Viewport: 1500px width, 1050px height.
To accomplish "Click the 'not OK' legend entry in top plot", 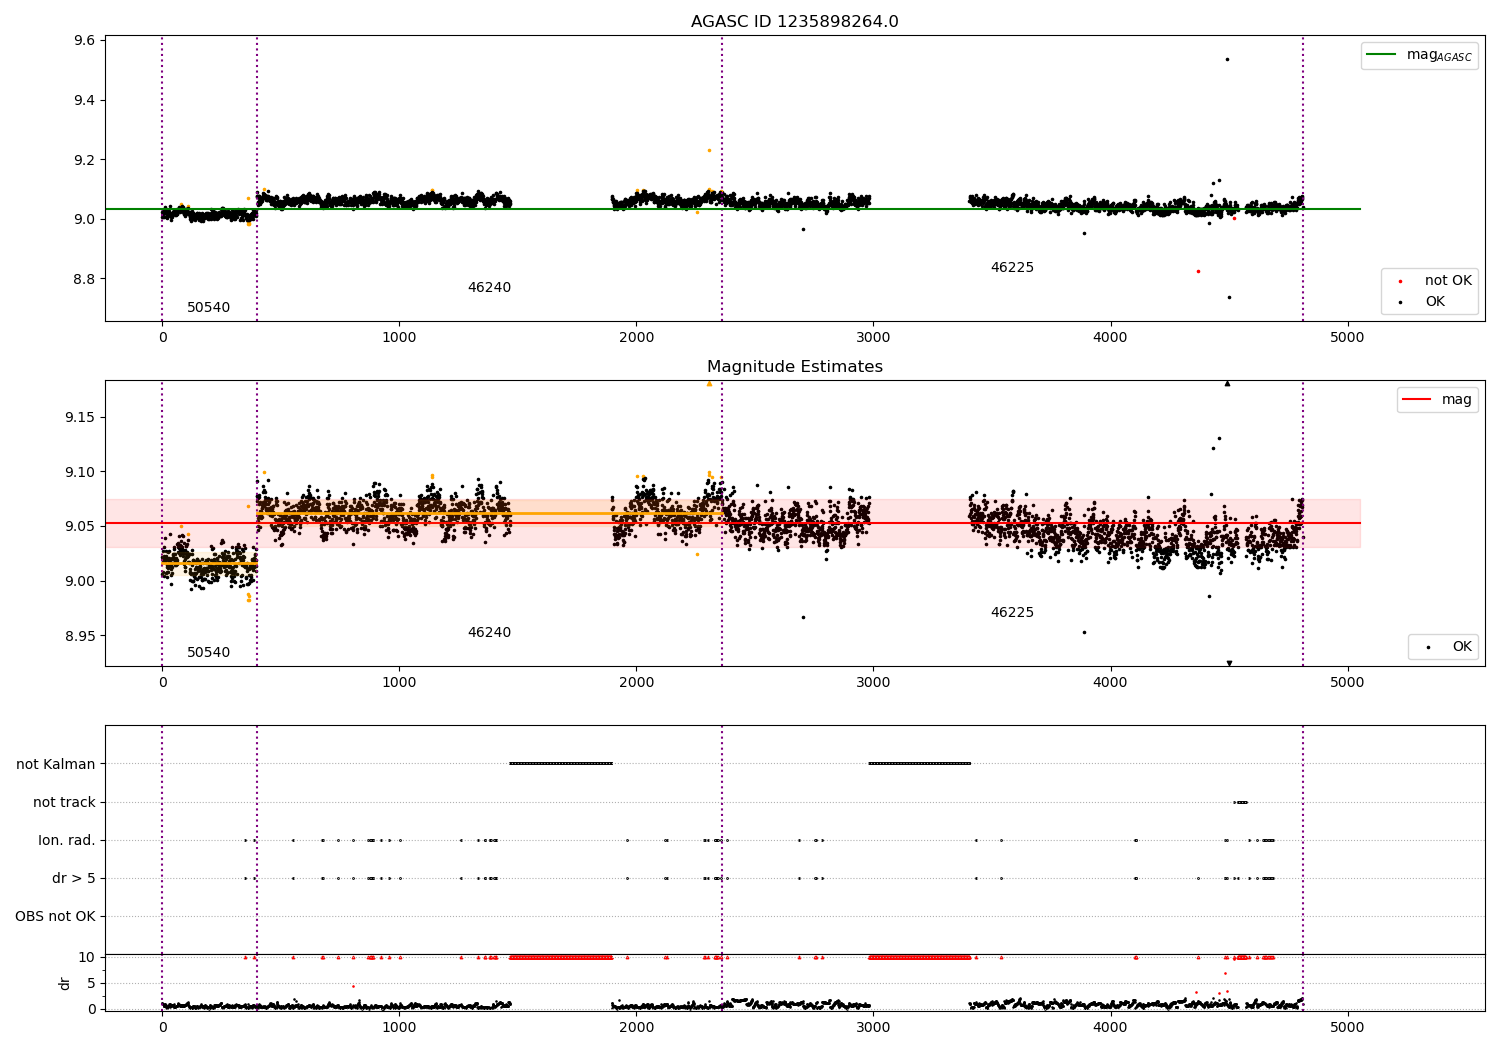I will pyautogui.click(x=1429, y=281).
